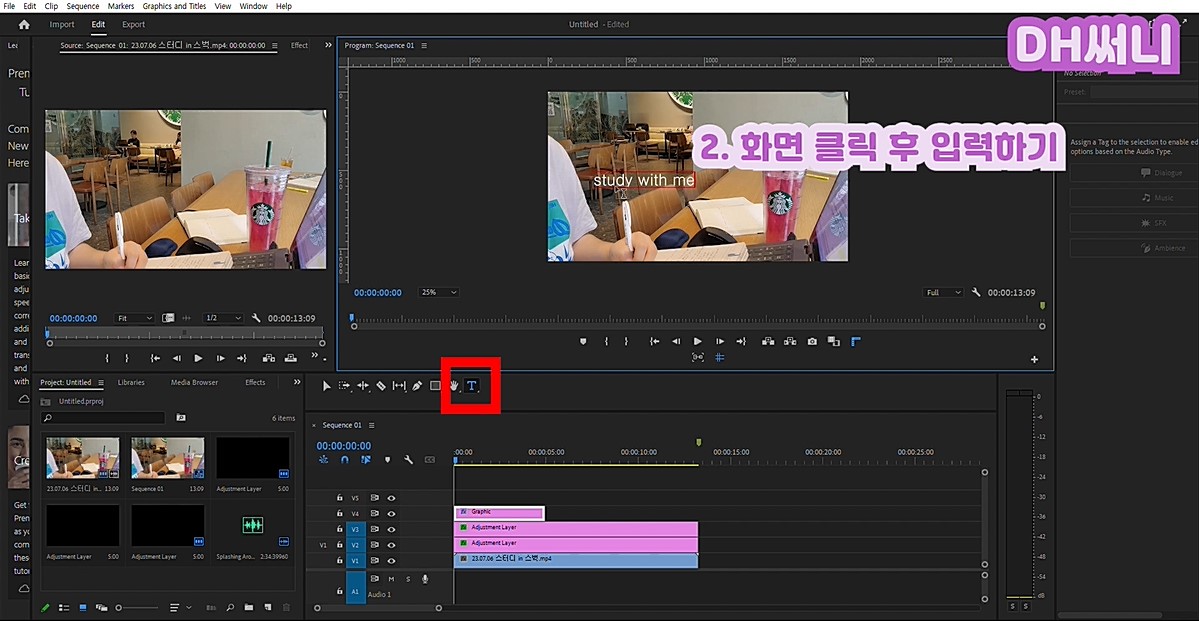The width and height of the screenshot is (1199, 621).
Task: Open Sequence 01 timeline panel menu
Action: coord(372,425)
